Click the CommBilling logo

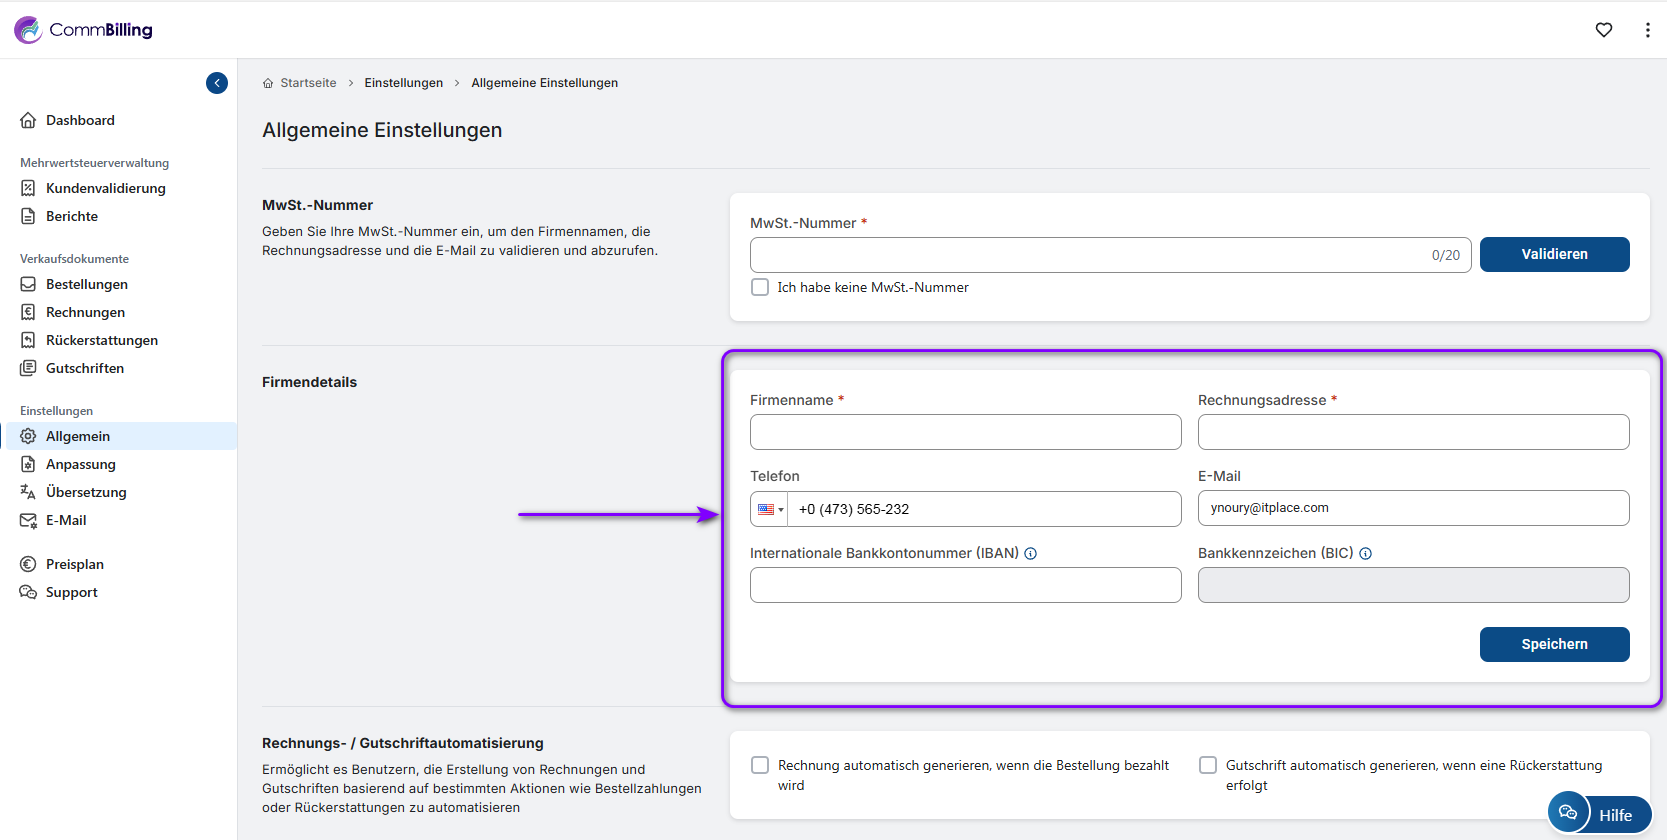click(x=83, y=30)
